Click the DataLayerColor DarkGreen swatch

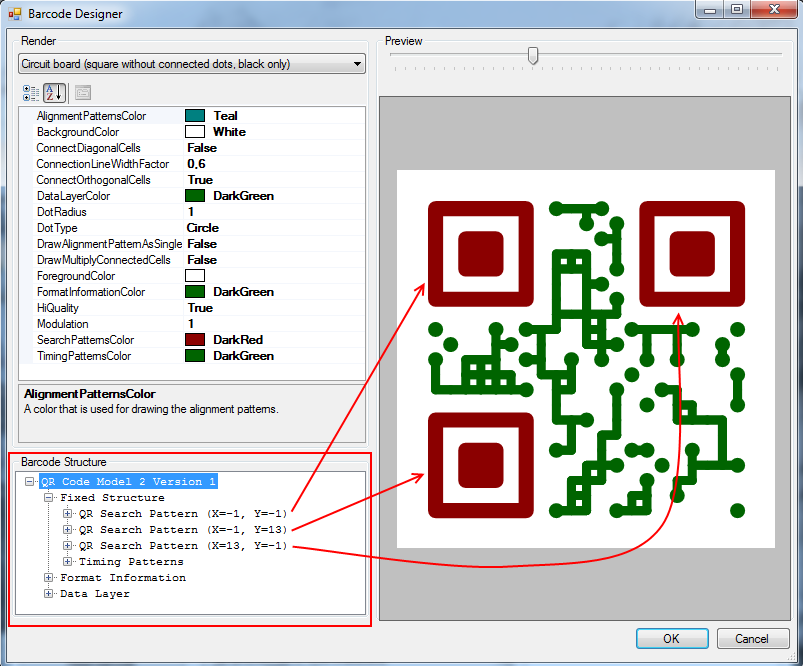[x=195, y=196]
